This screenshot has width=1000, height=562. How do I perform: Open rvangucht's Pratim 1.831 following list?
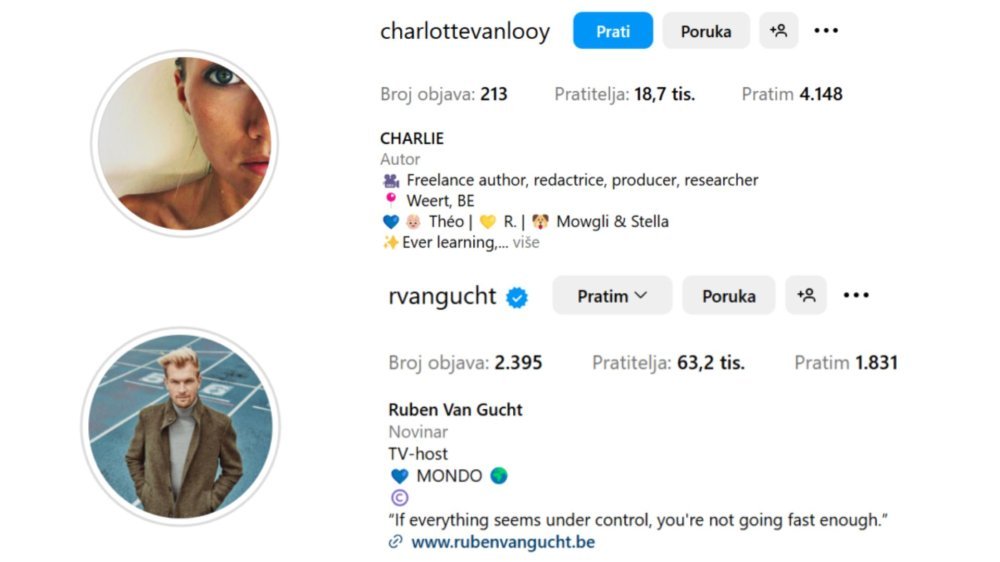click(846, 363)
